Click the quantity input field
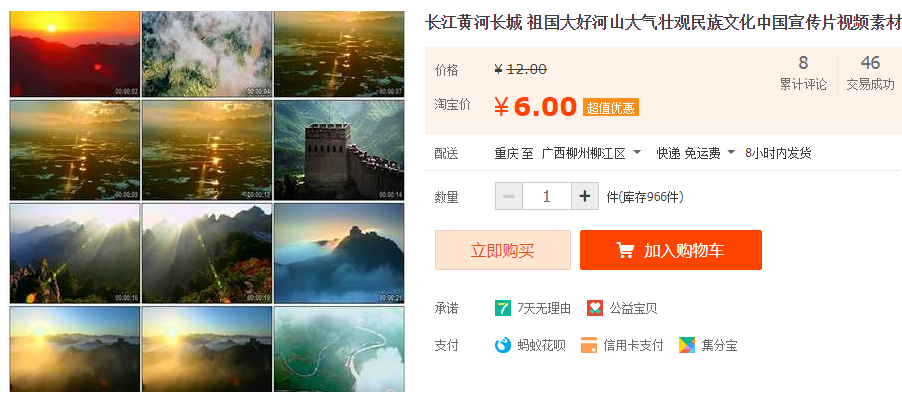902x415 pixels. (546, 196)
